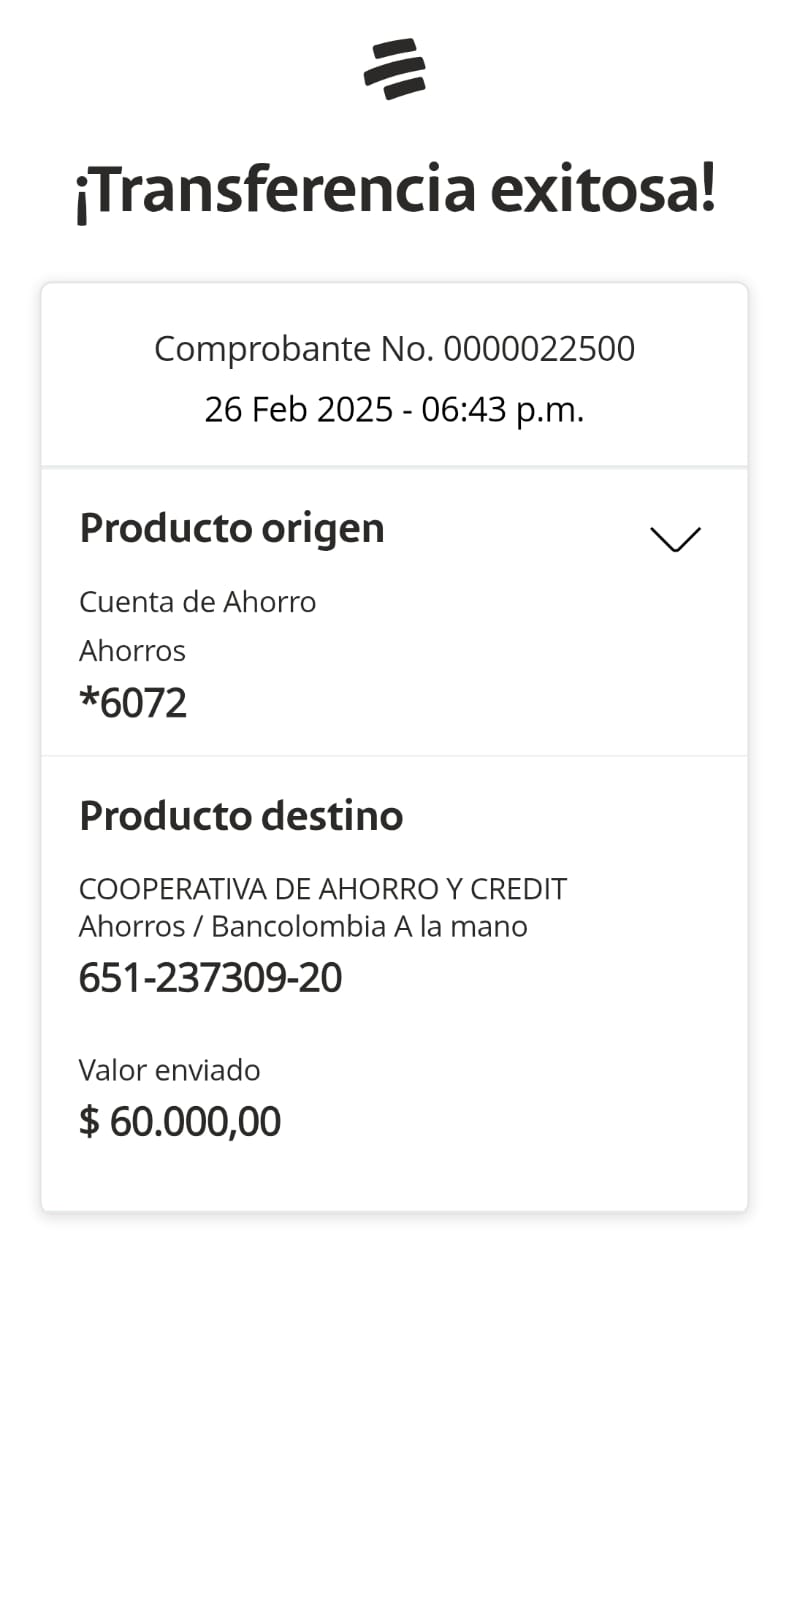
Task: Click the Producto origen section title
Action: [x=232, y=528]
